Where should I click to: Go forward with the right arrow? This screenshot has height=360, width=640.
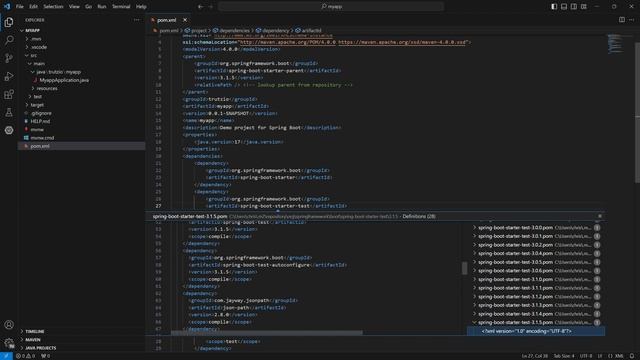211,7
